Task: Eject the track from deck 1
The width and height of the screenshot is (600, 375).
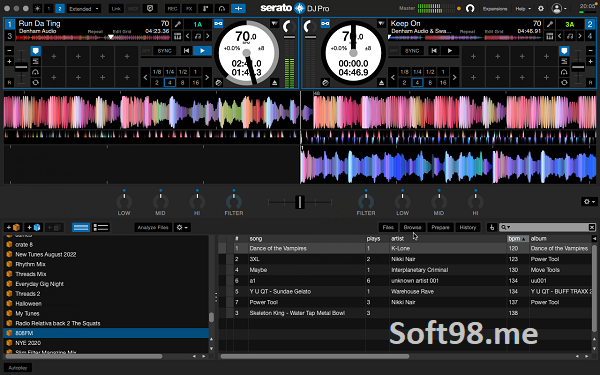Action: [x=274, y=82]
